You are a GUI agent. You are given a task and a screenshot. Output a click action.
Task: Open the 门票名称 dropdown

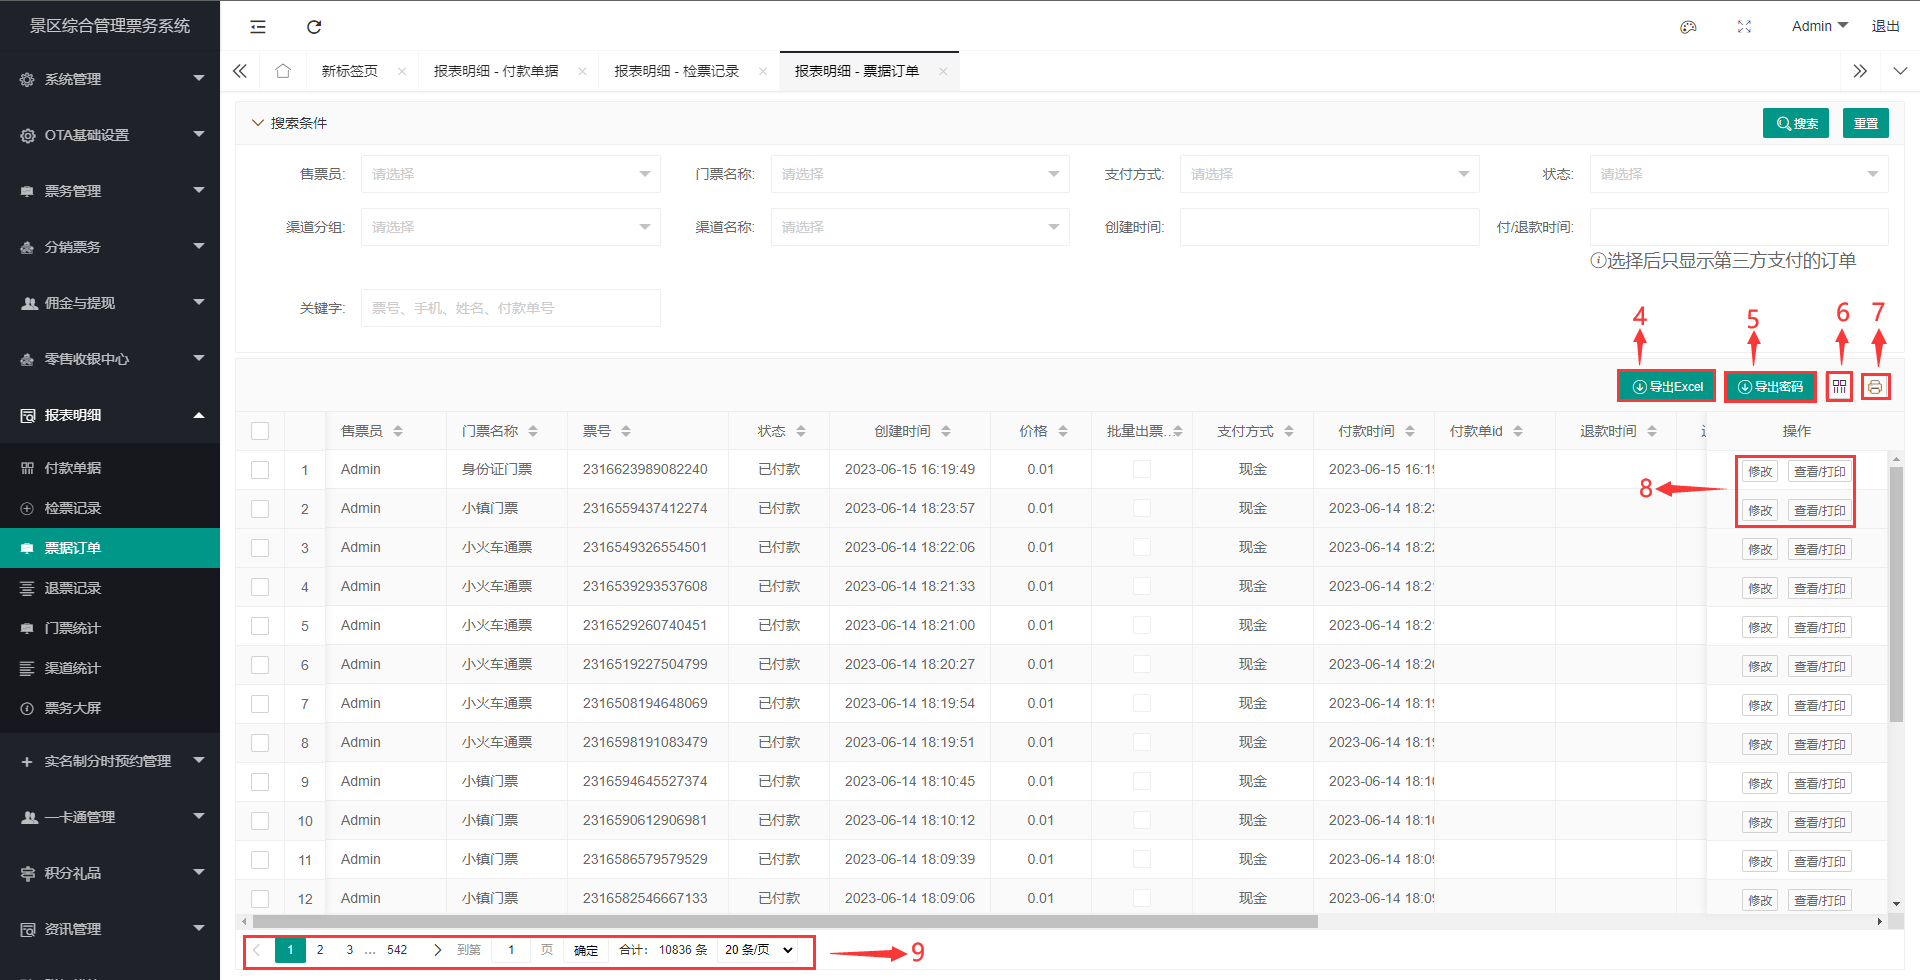tap(920, 174)
